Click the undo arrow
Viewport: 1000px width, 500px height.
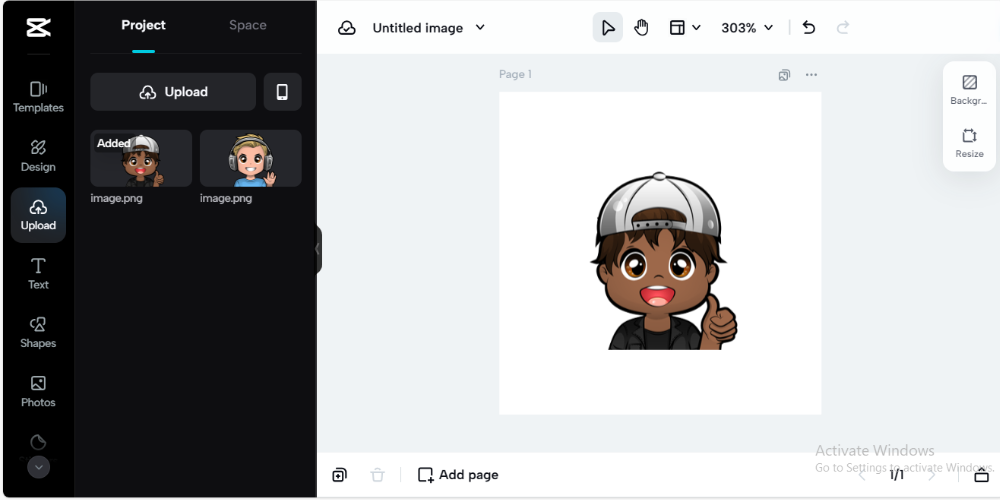pyautogui.click(x=809, y=28)
